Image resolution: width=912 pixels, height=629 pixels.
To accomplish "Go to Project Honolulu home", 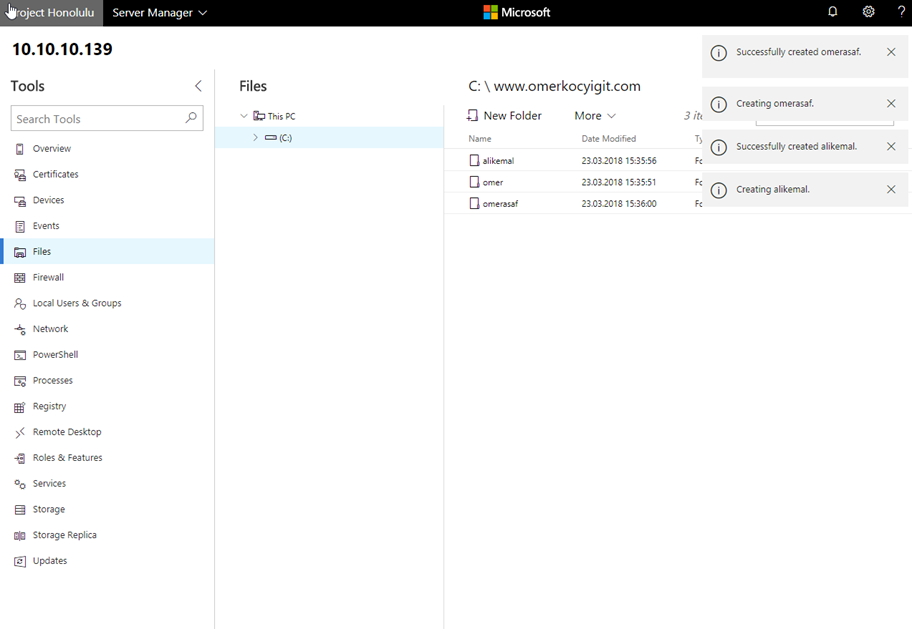I will click(51, 13).
